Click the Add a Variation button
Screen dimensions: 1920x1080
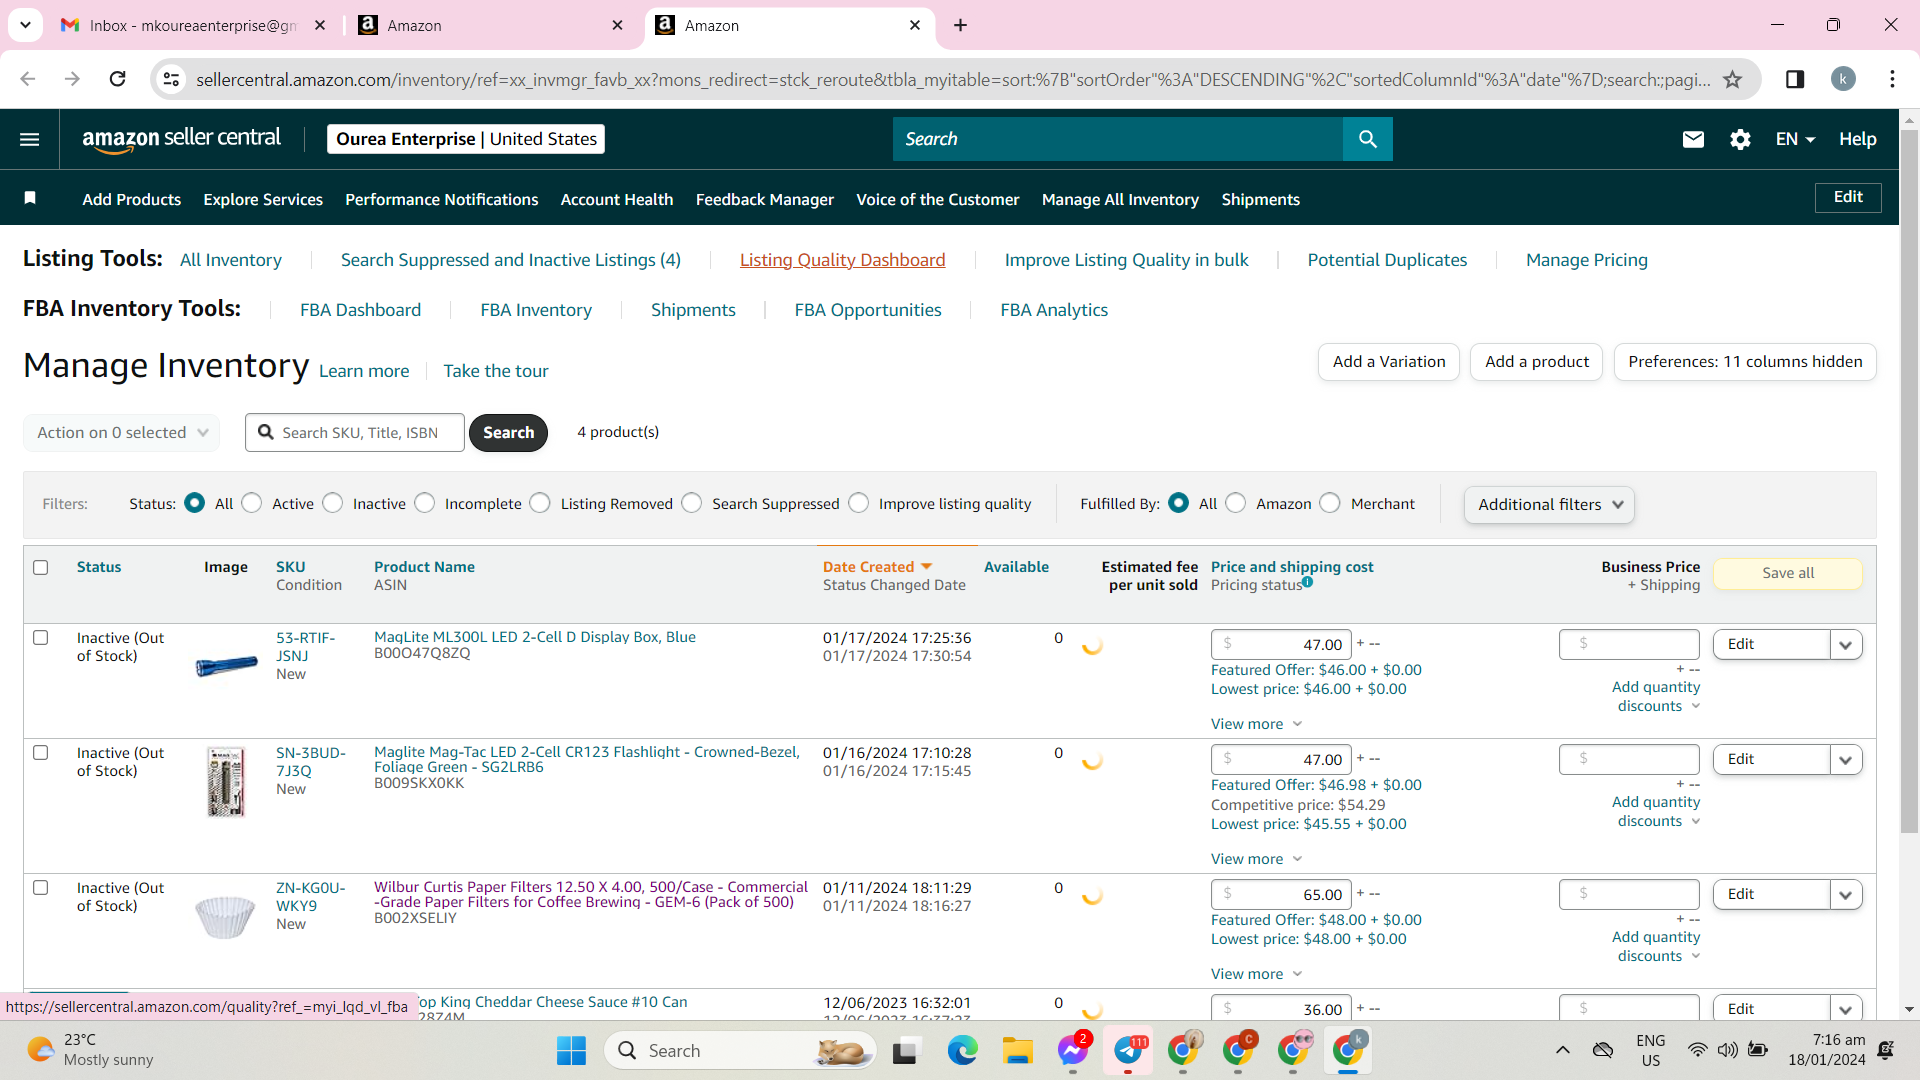[1389, 362]
